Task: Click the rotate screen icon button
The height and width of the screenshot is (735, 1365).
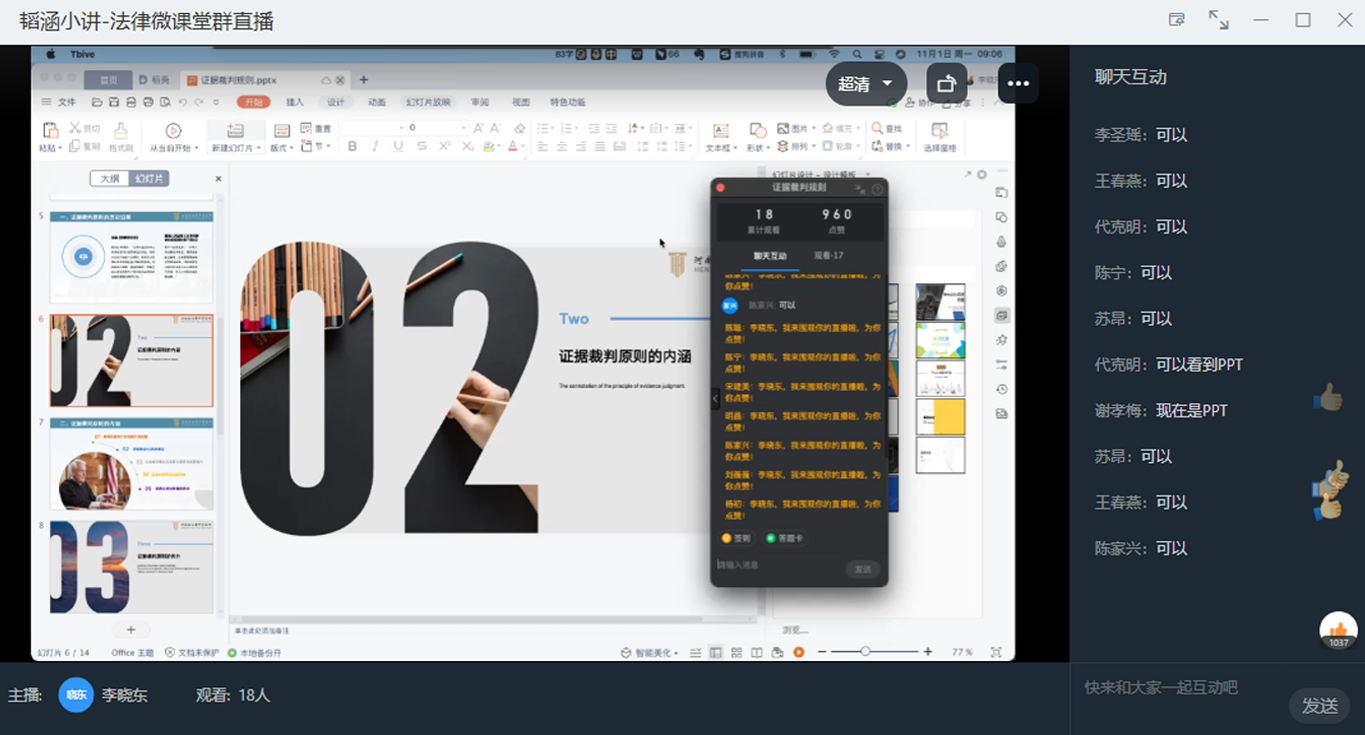Action: (946, 84)
